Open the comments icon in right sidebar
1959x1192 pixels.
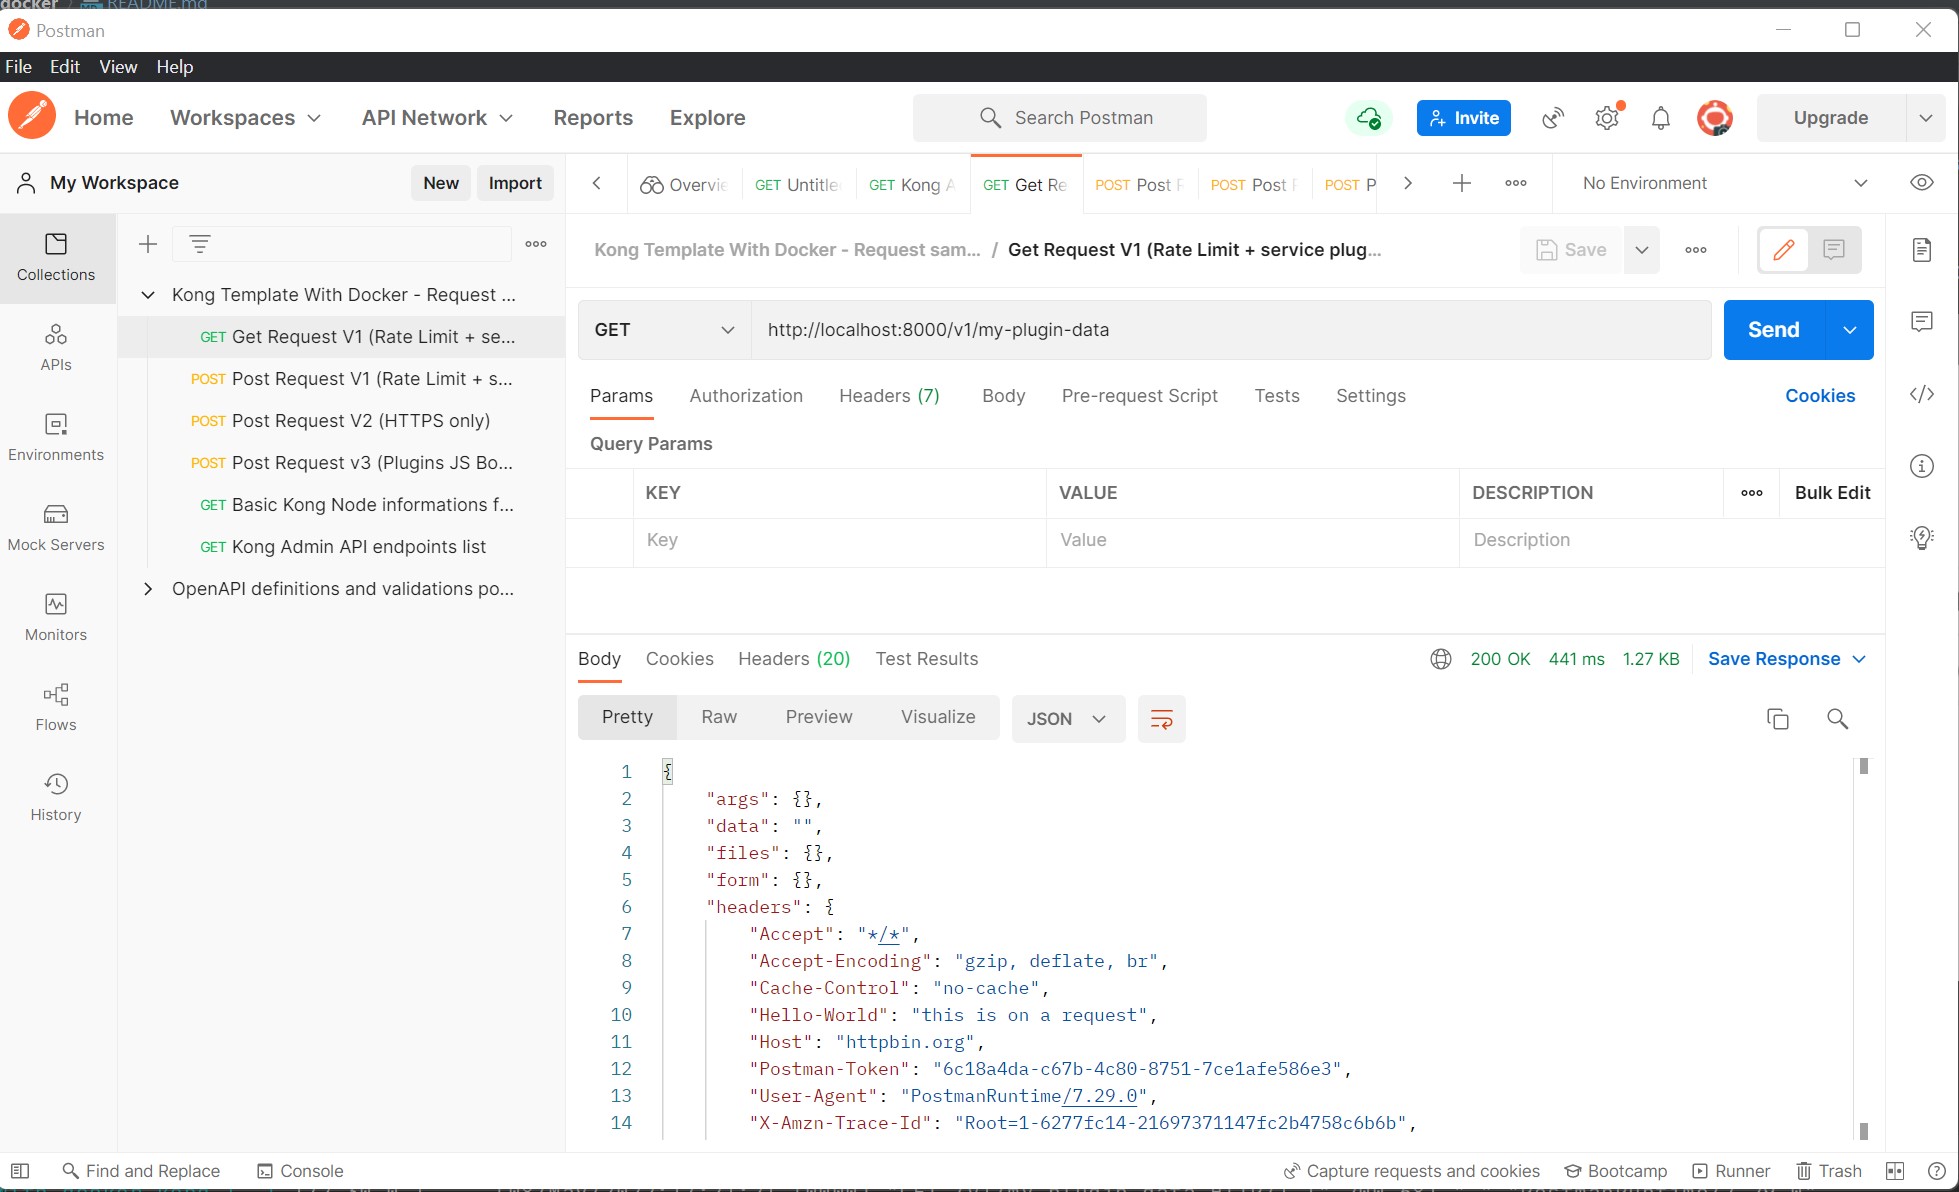click(1922, 321)
